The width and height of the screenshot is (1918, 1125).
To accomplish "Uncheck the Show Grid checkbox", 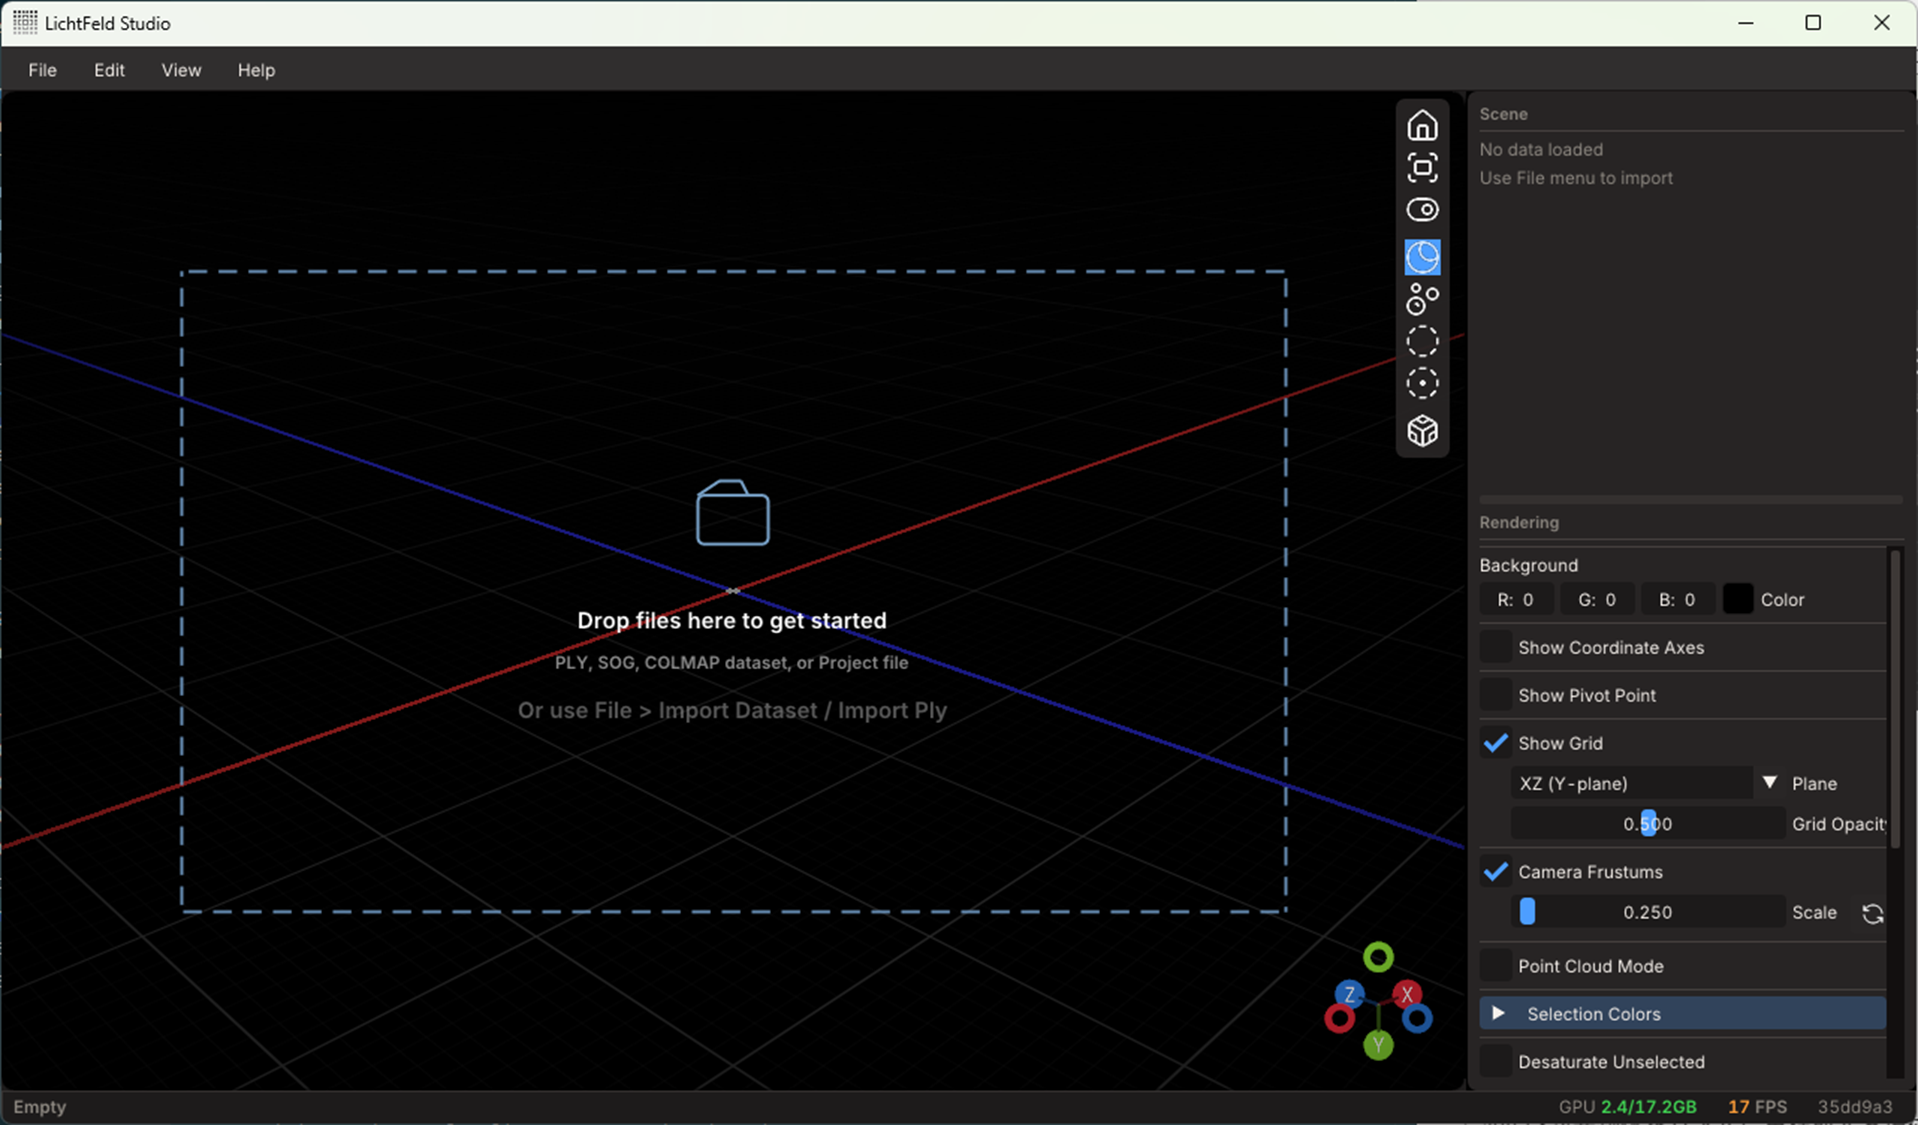I will [1496, 743].
